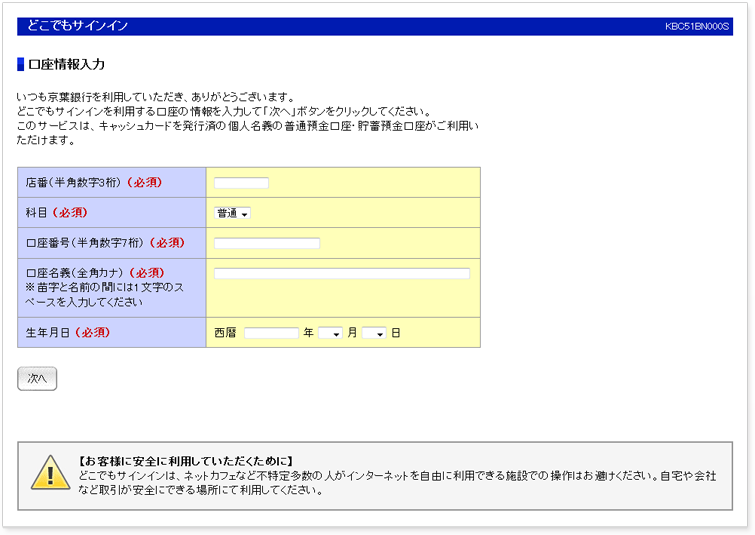Screen dimensions: 755x535
Task: Expand the birth month dropdown before 月
Action: [330, 333]
